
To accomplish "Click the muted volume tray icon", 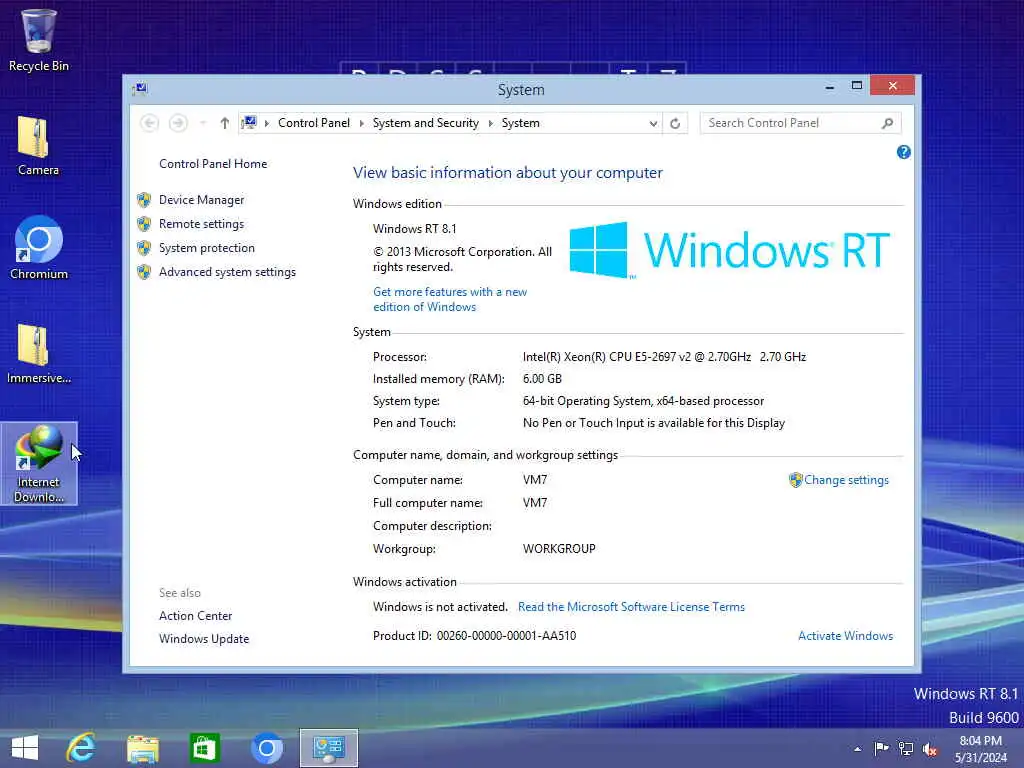I will (x=929, y=749).
